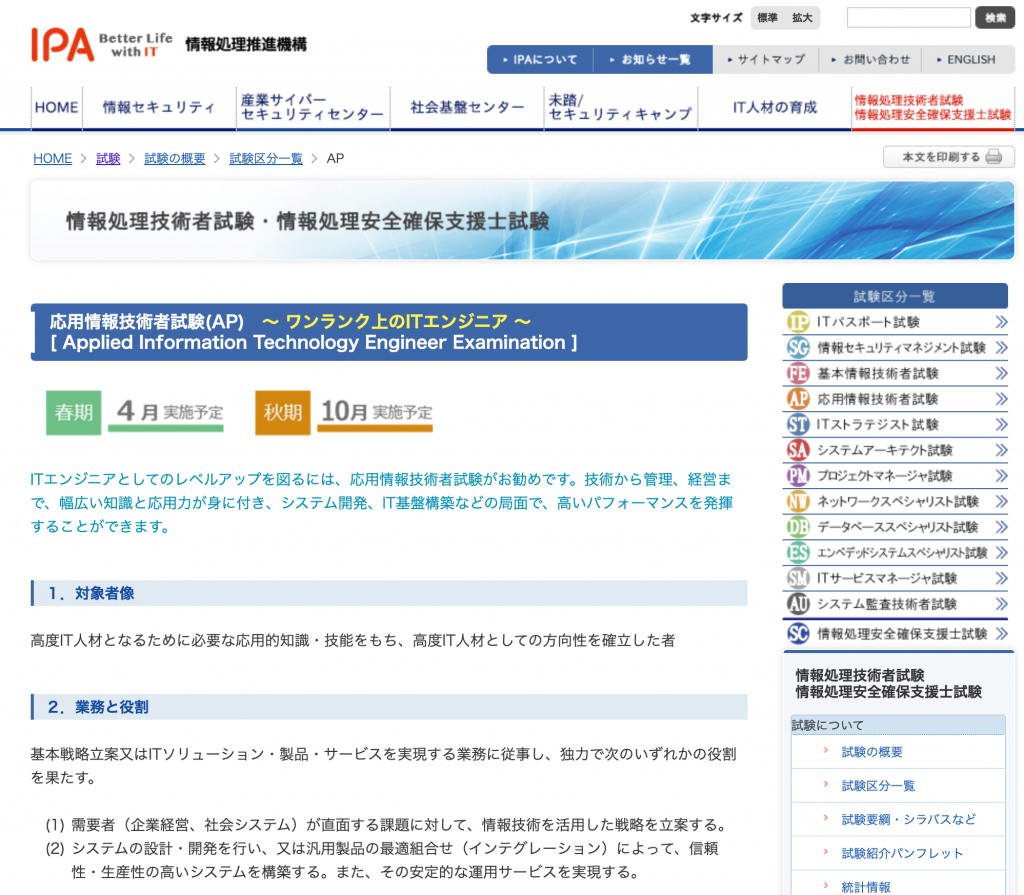Set text size to 拡大
Image resolution: width=1024 pixels, height=895 pixels.
(x=802, y=18)
